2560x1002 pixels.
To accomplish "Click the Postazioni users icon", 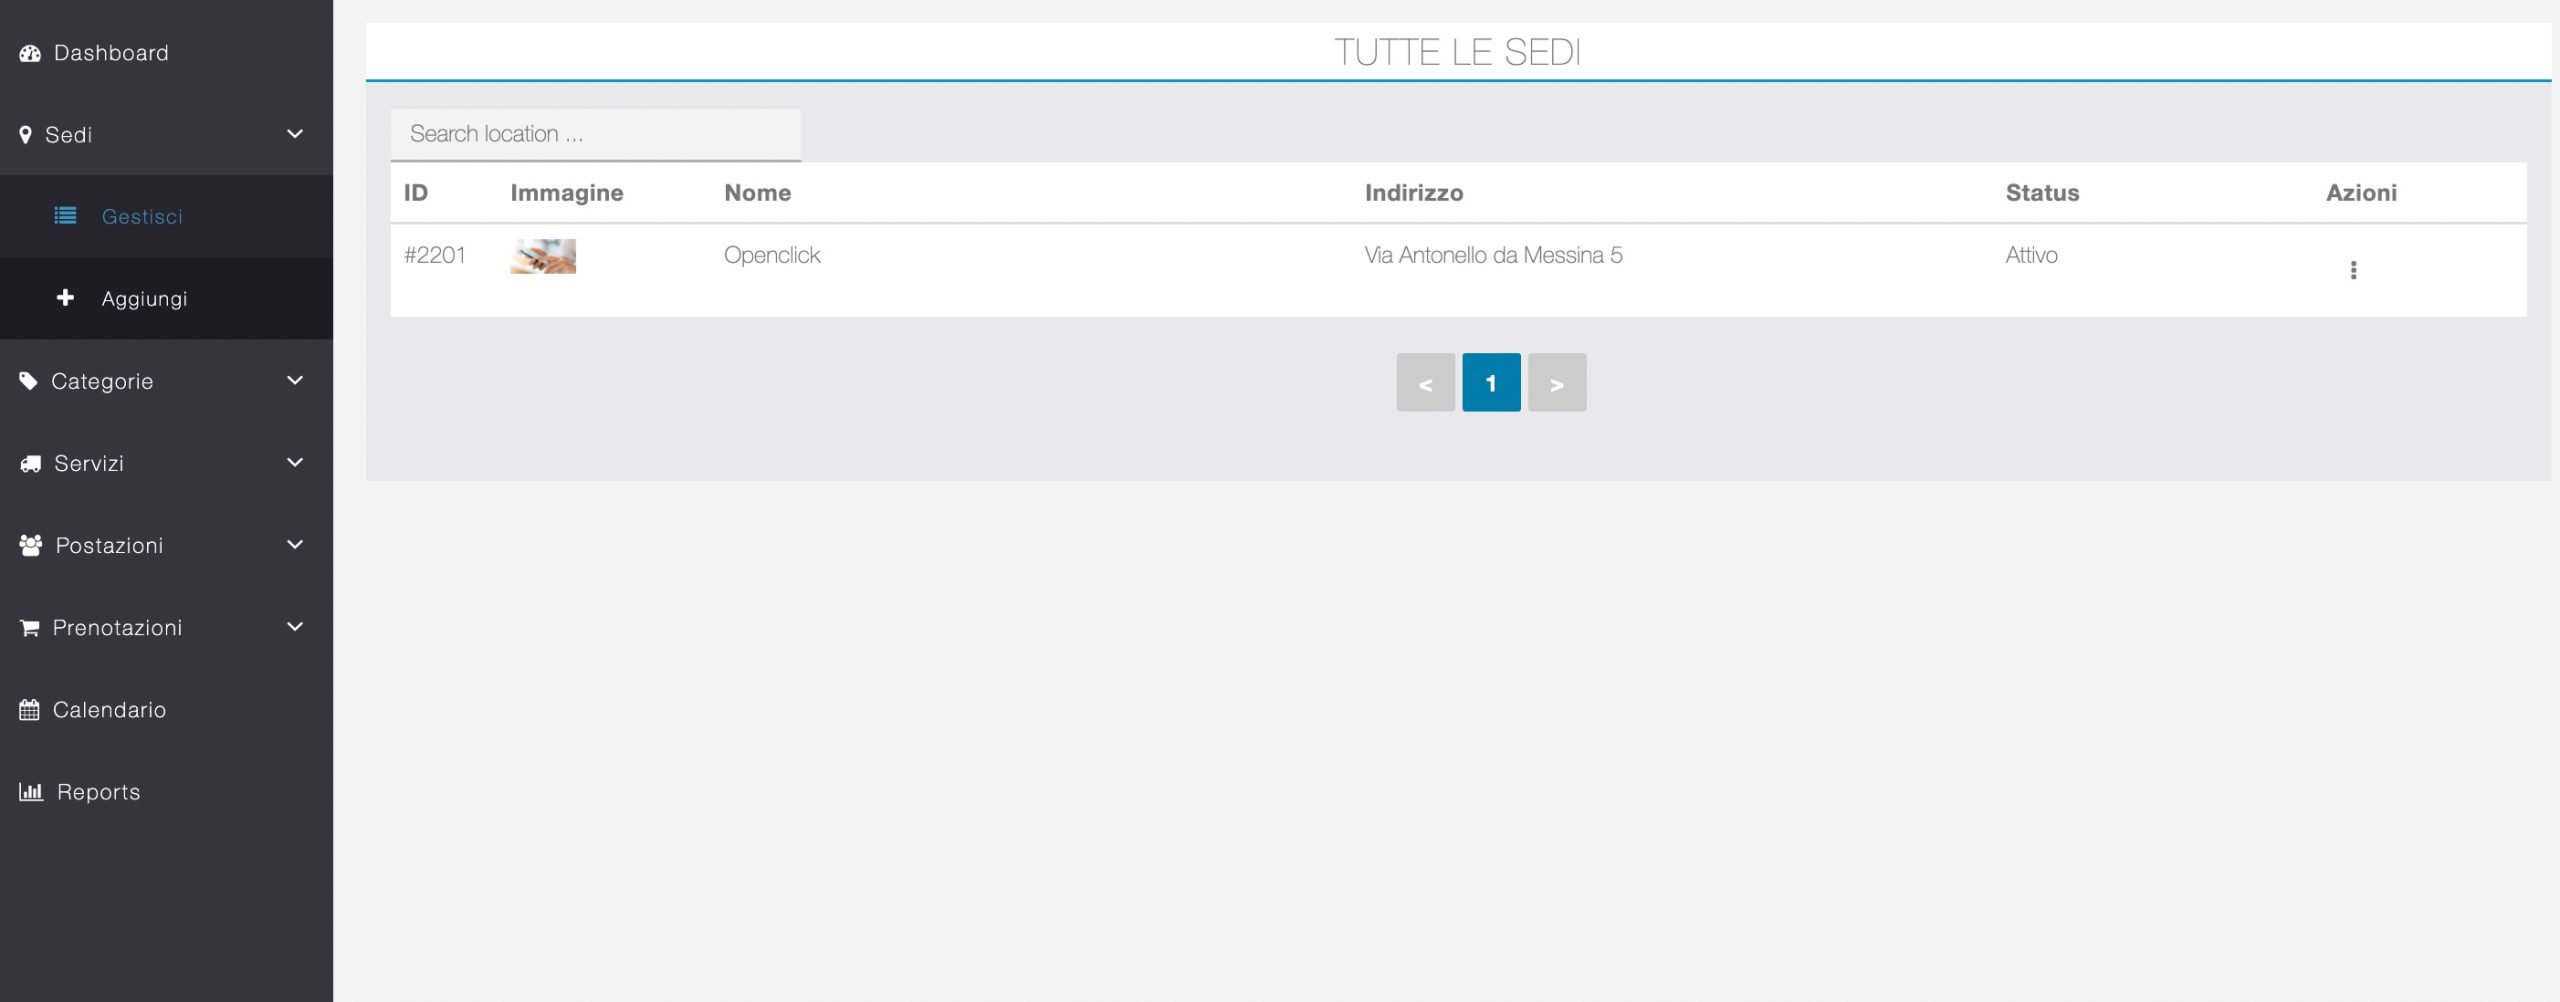I will click(x=31, y=546).
